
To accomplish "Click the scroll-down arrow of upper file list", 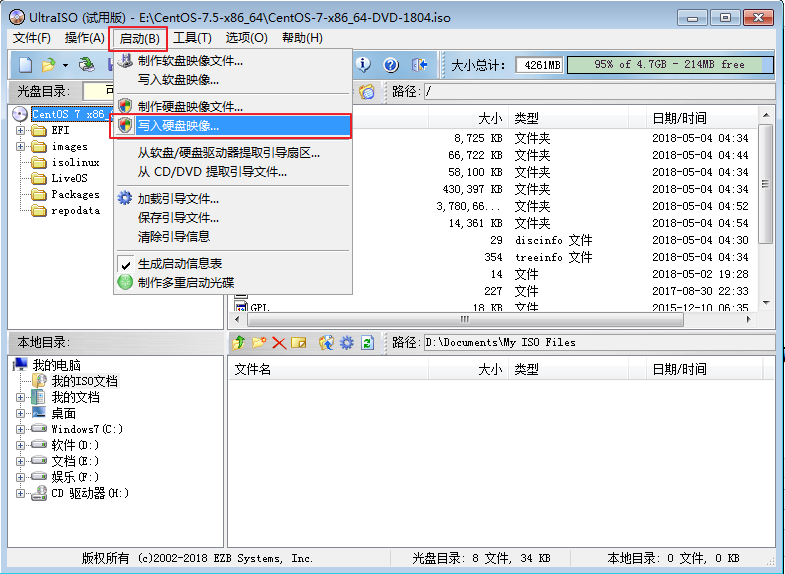I will point(766,303).
